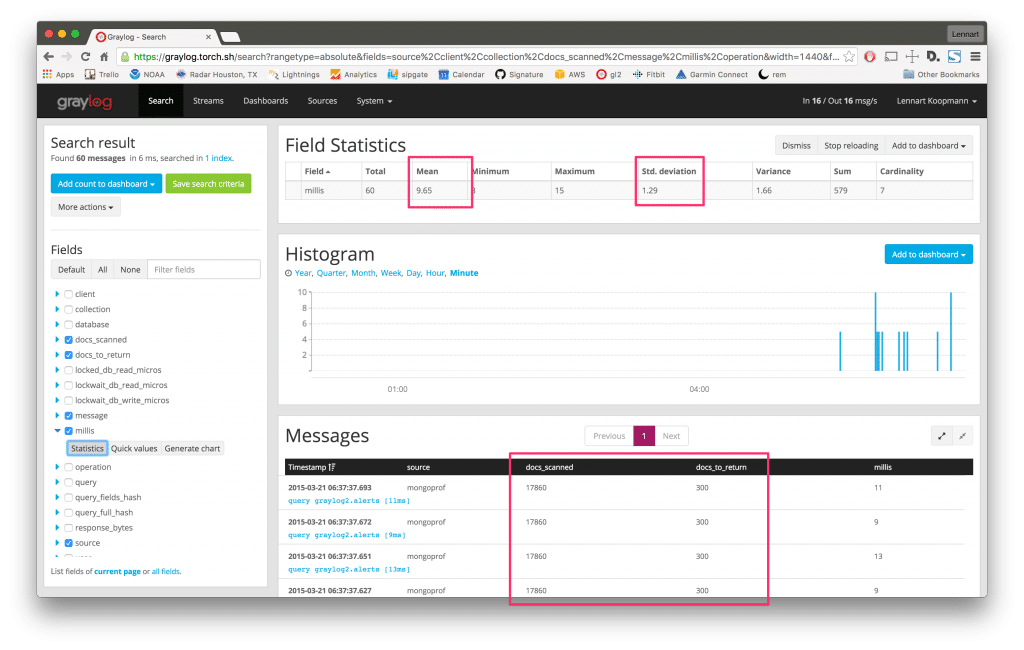Open the More actions dropdown
The height and width of the screenshot is (650, 1024).
pyautogui.click(x=85, y=207)
